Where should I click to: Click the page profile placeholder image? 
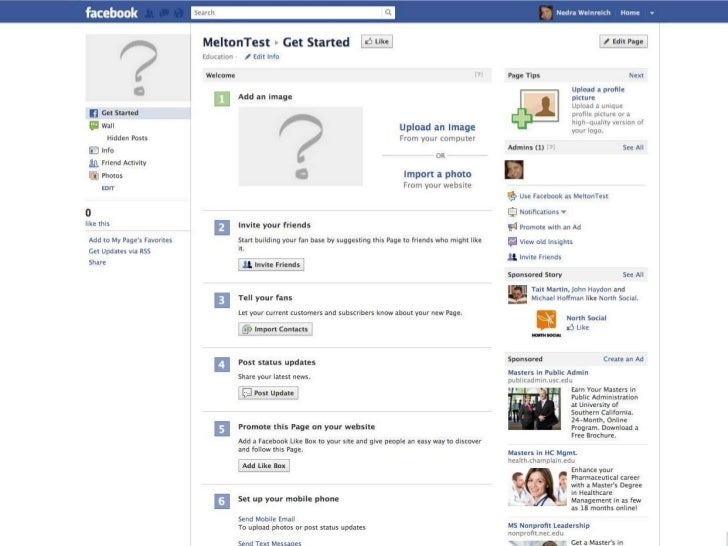point(138,68)
